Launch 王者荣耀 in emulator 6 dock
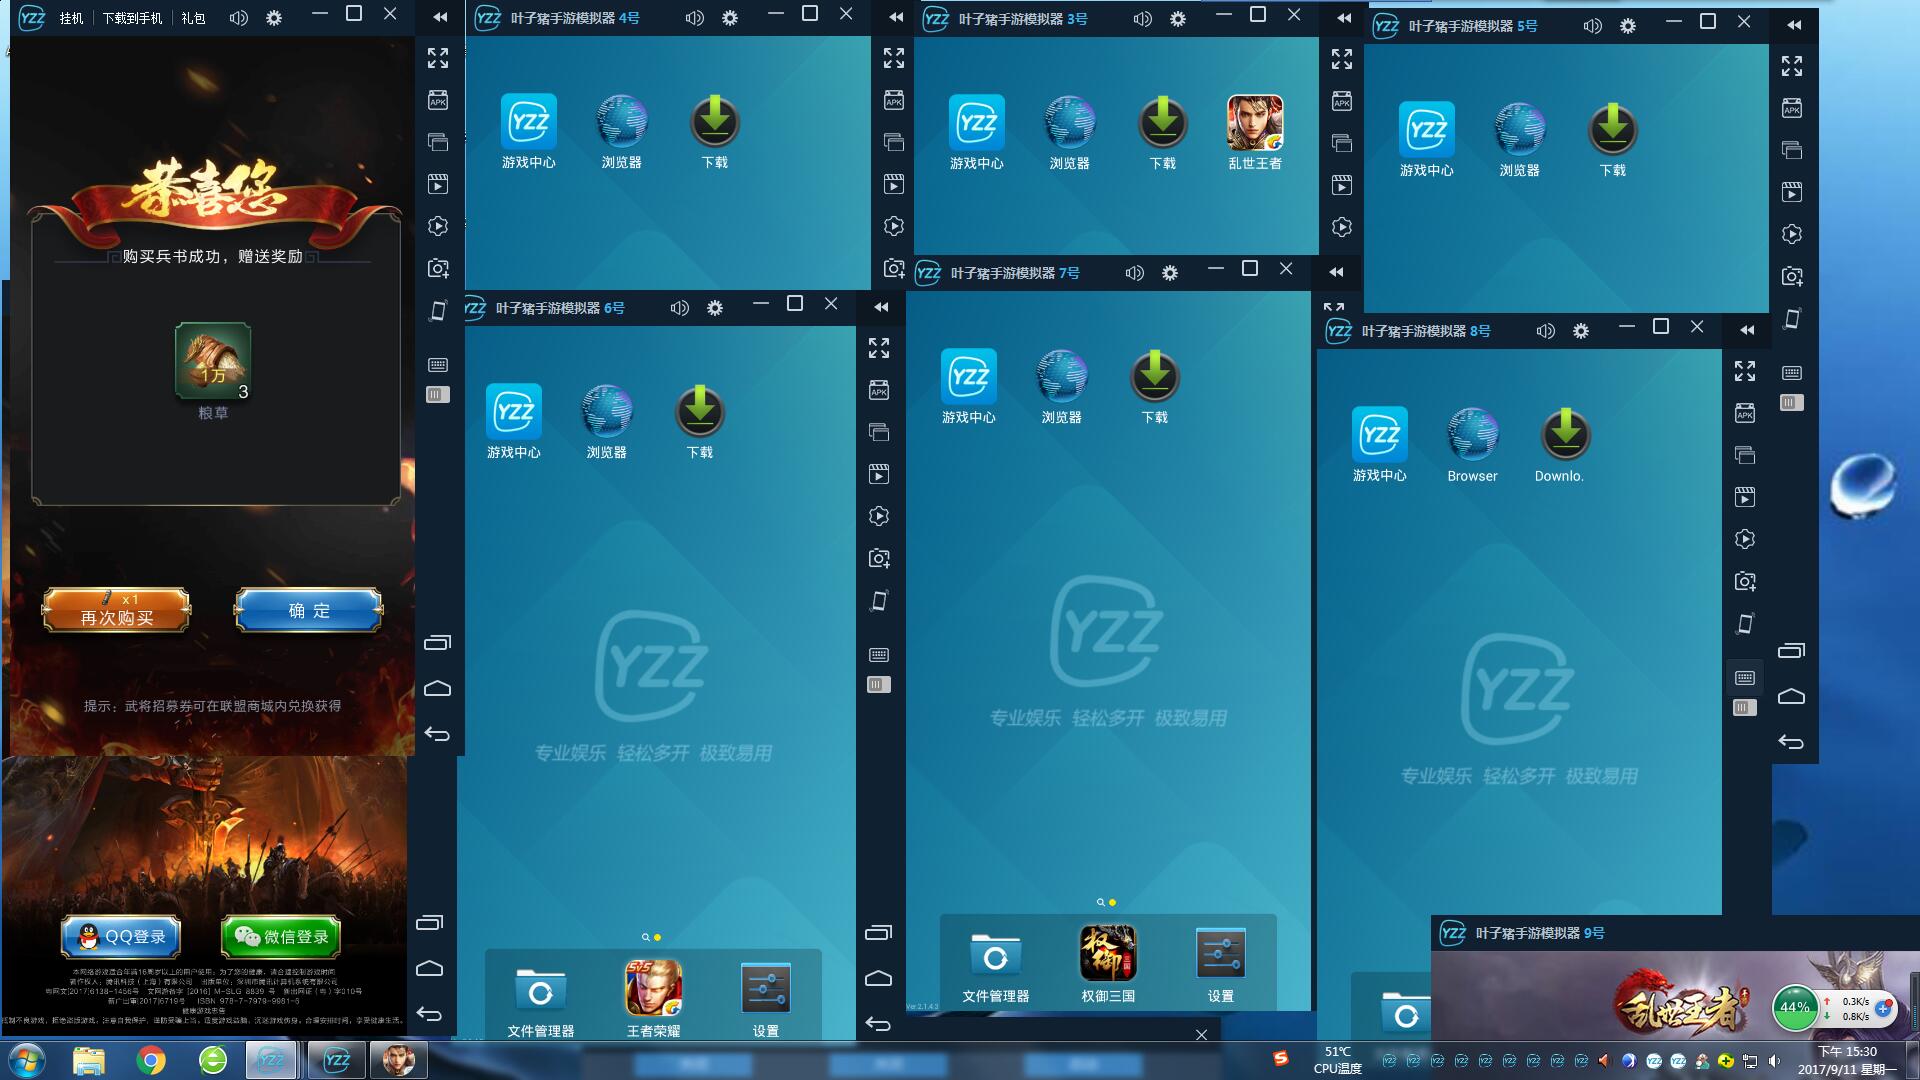This screenshot has width=1920, height=1080. pos(653,988)
